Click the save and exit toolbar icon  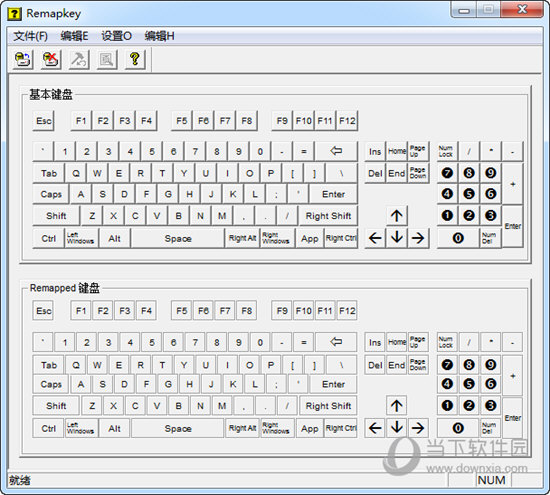point(23,59)
